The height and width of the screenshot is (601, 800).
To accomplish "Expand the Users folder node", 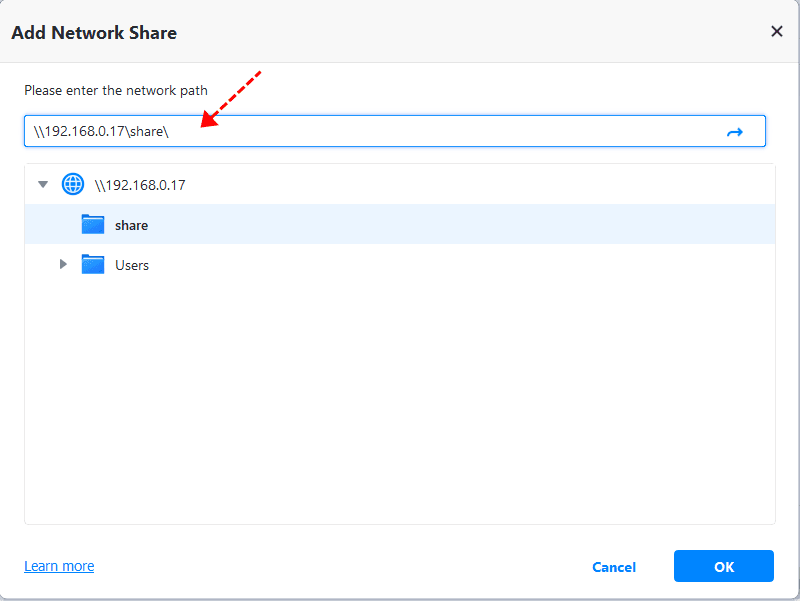I will [x=63, y=265].
